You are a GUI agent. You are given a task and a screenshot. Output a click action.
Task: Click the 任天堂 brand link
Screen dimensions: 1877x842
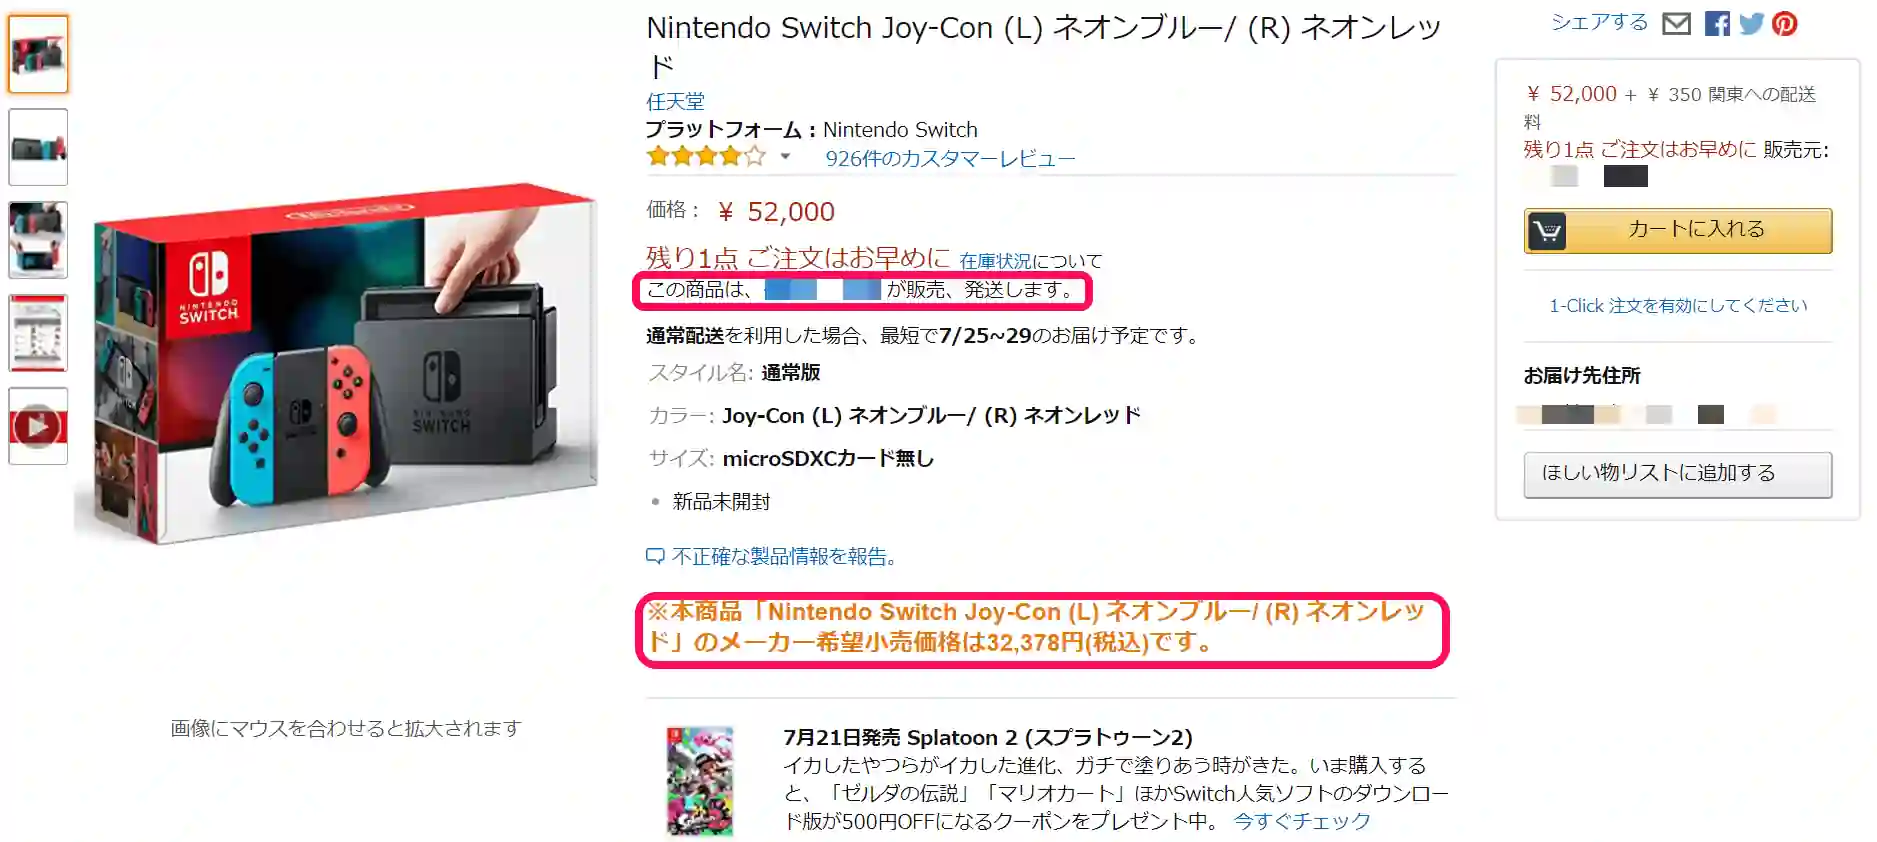tap(675, 101)
